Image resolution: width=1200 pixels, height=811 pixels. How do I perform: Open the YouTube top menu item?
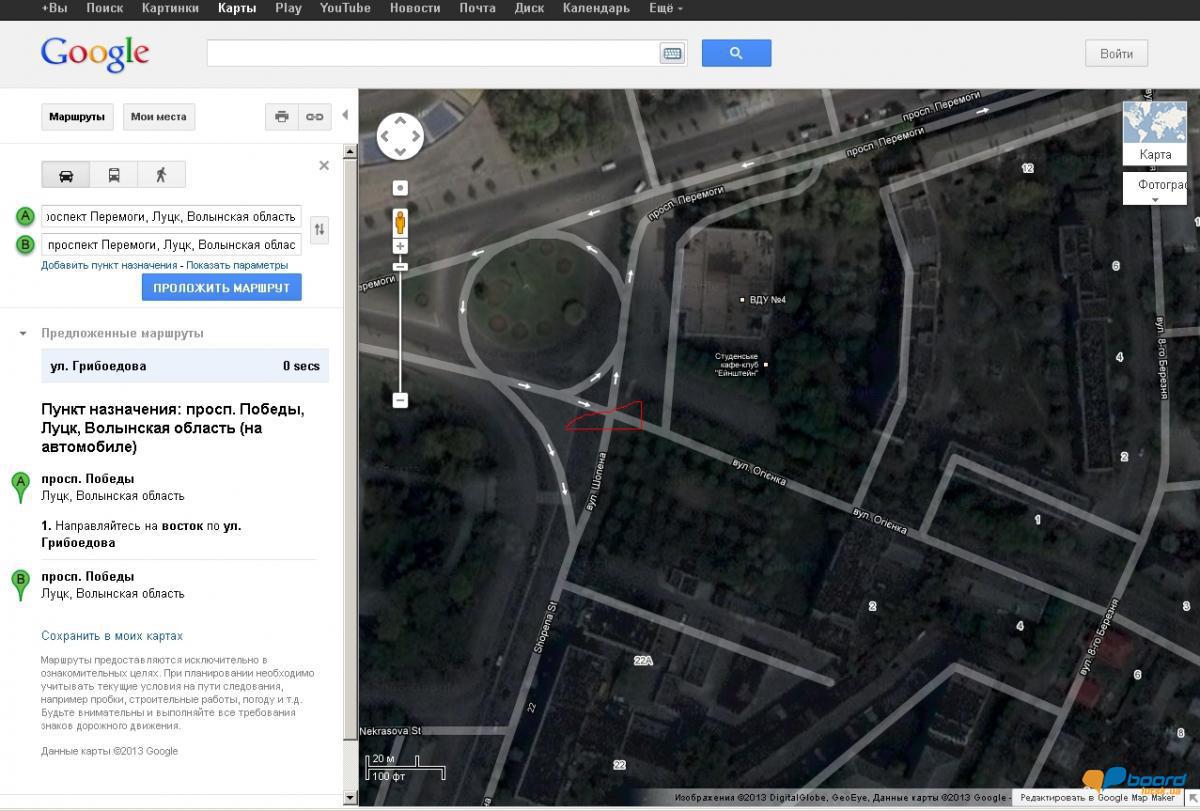pyautogui.click(x=345, y=8)
